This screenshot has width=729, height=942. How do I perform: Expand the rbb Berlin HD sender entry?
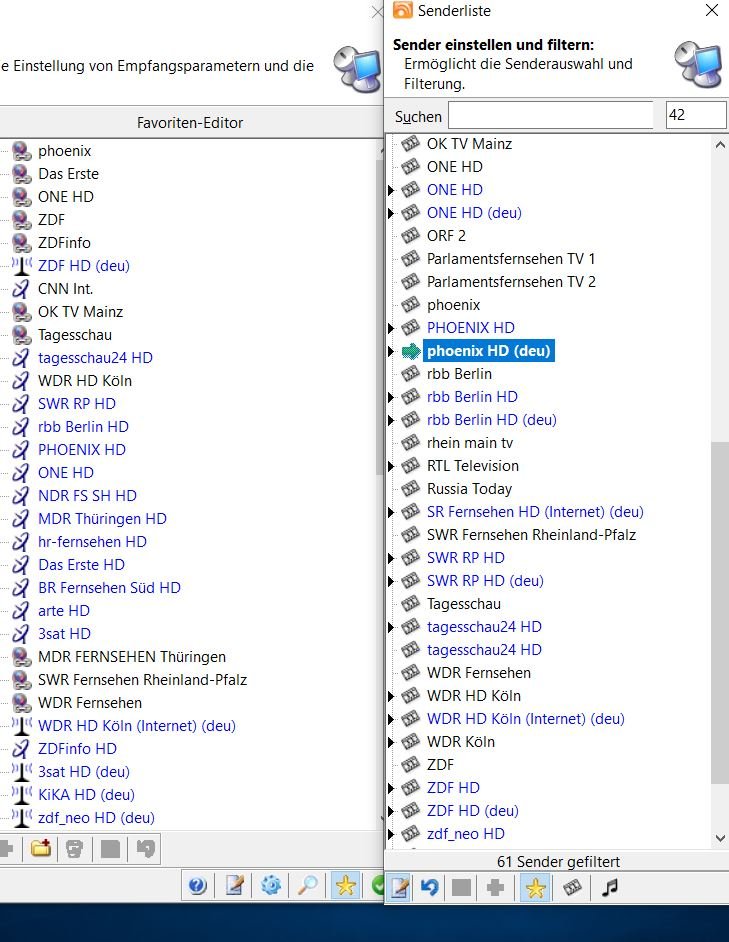tap(392, 397)
